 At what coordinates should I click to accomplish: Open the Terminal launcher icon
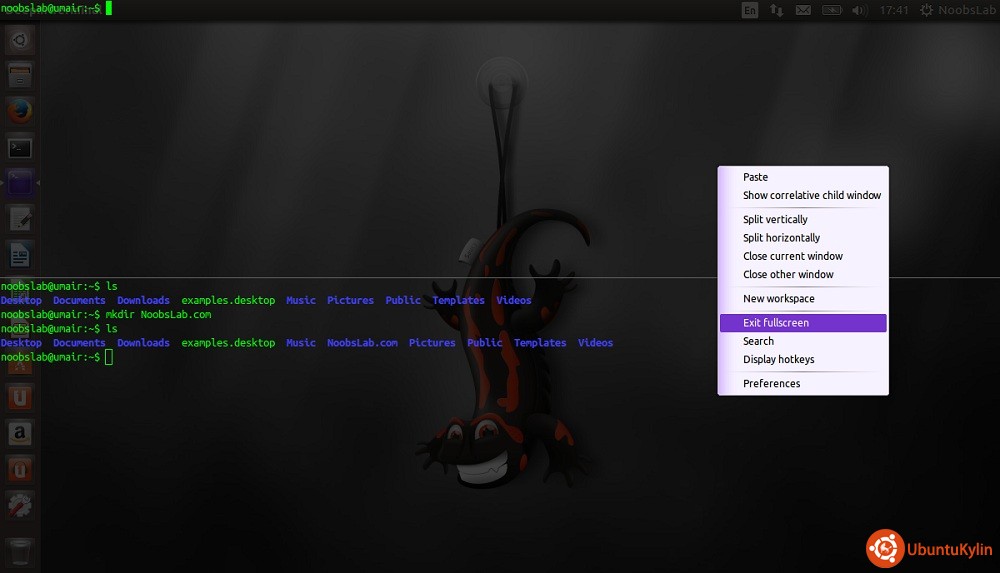point(20,148)
